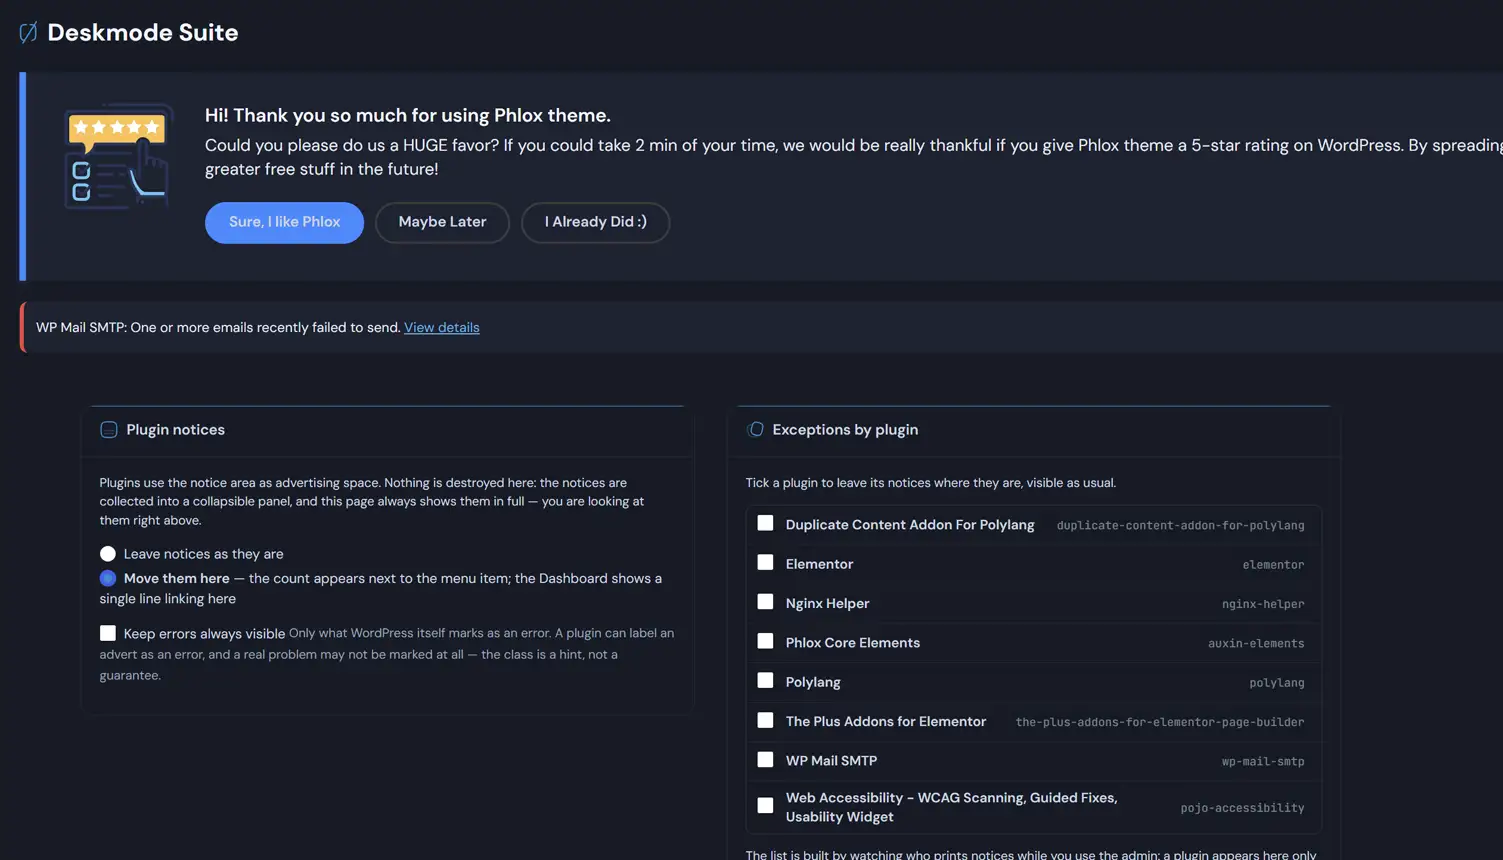Click the Deskmode Suite logo icon
This screenshot has height=860, width=1503.
pos(28,32)
